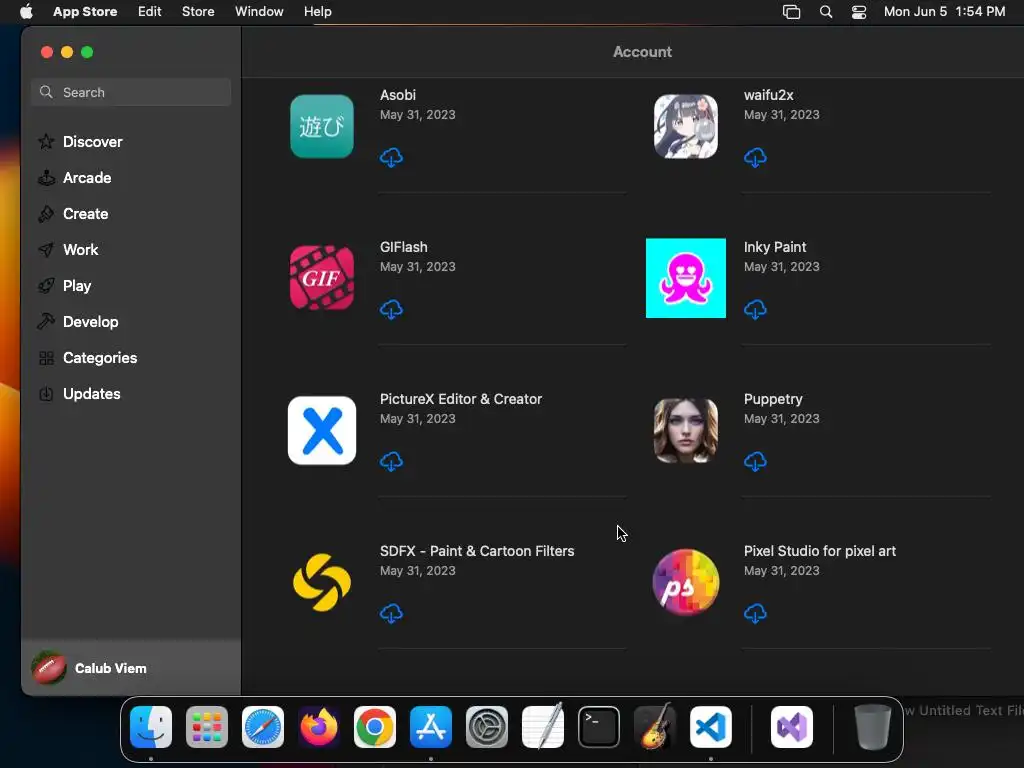Launch Google Chrome from the Dock

[x=375, y=727]
